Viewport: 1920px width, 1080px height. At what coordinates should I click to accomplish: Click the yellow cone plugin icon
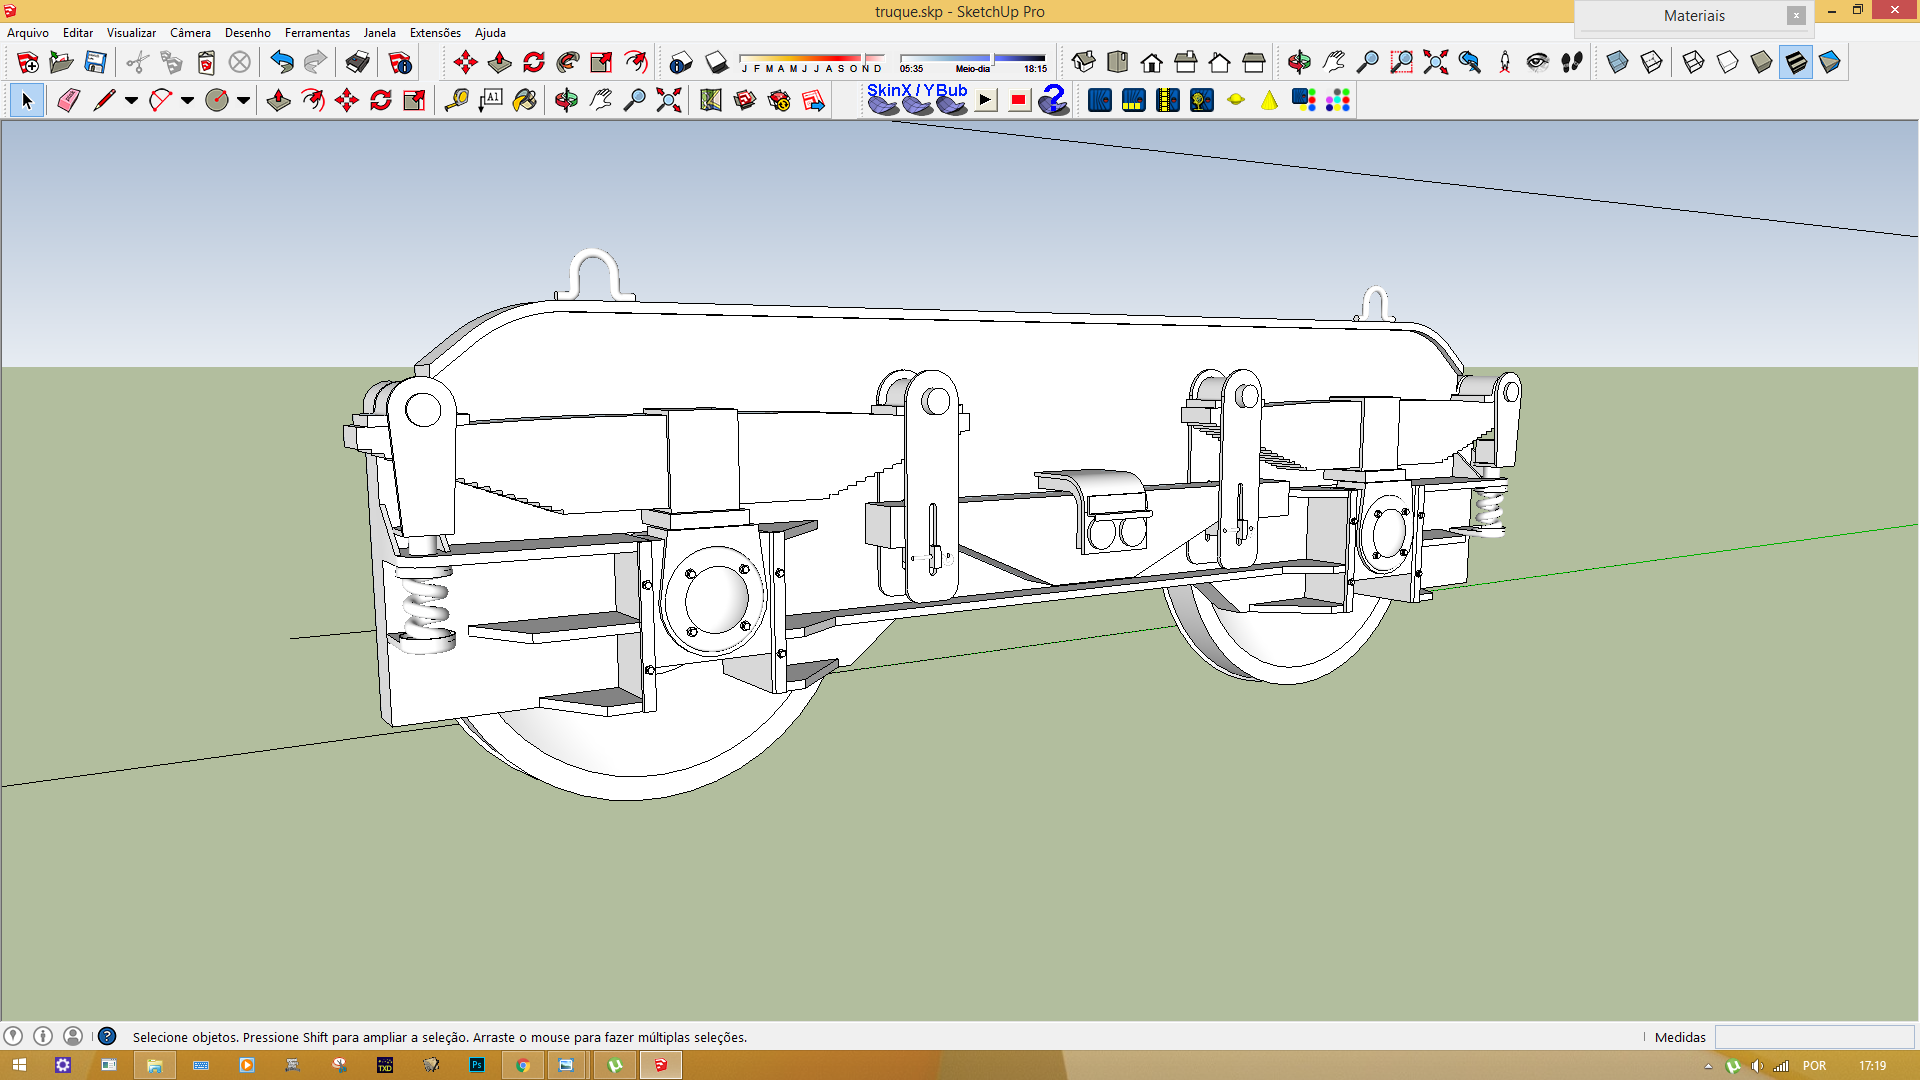(x=1269, y=100)
